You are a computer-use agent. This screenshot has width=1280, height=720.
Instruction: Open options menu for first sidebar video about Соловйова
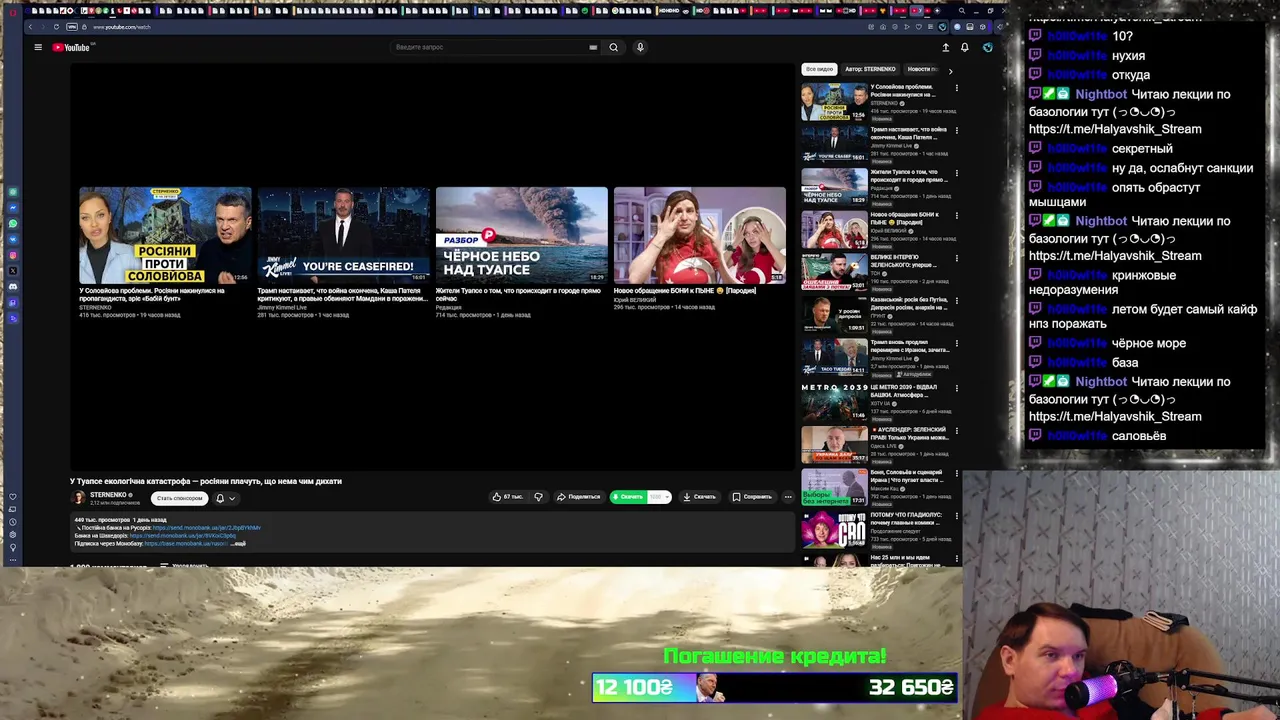click(x=956, y=88)
